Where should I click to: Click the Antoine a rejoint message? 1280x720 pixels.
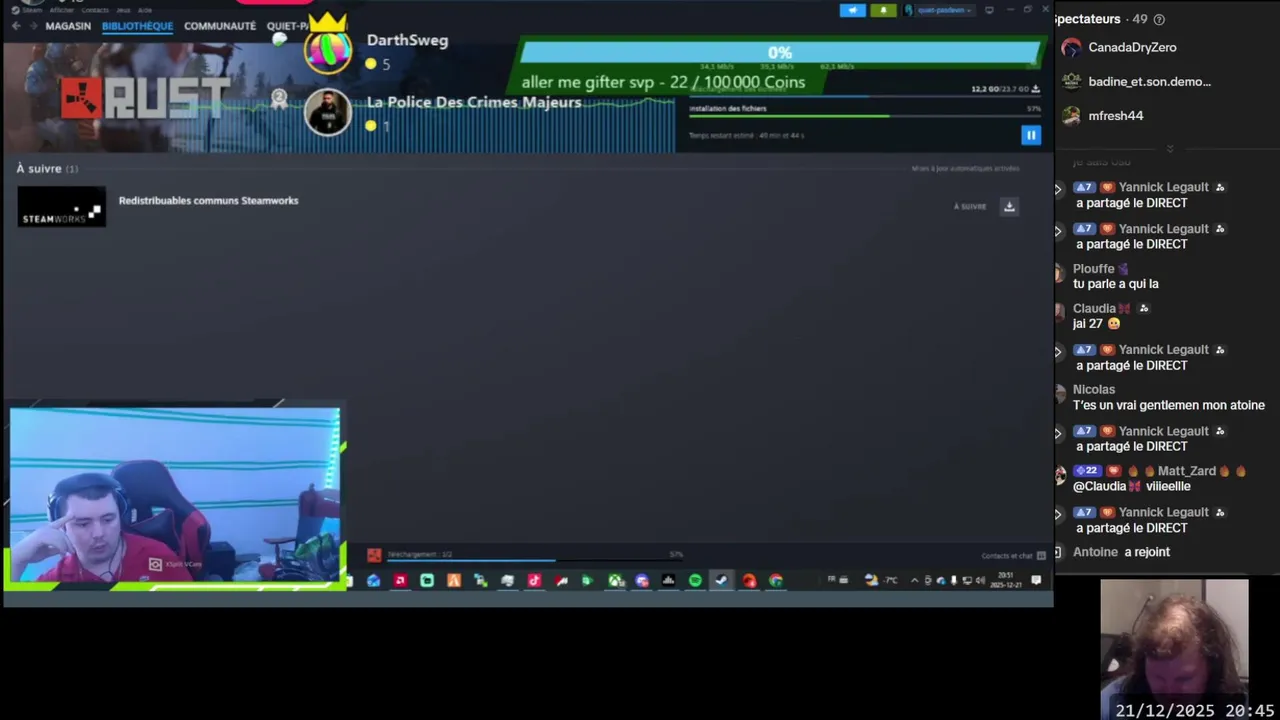(1121, 552)
